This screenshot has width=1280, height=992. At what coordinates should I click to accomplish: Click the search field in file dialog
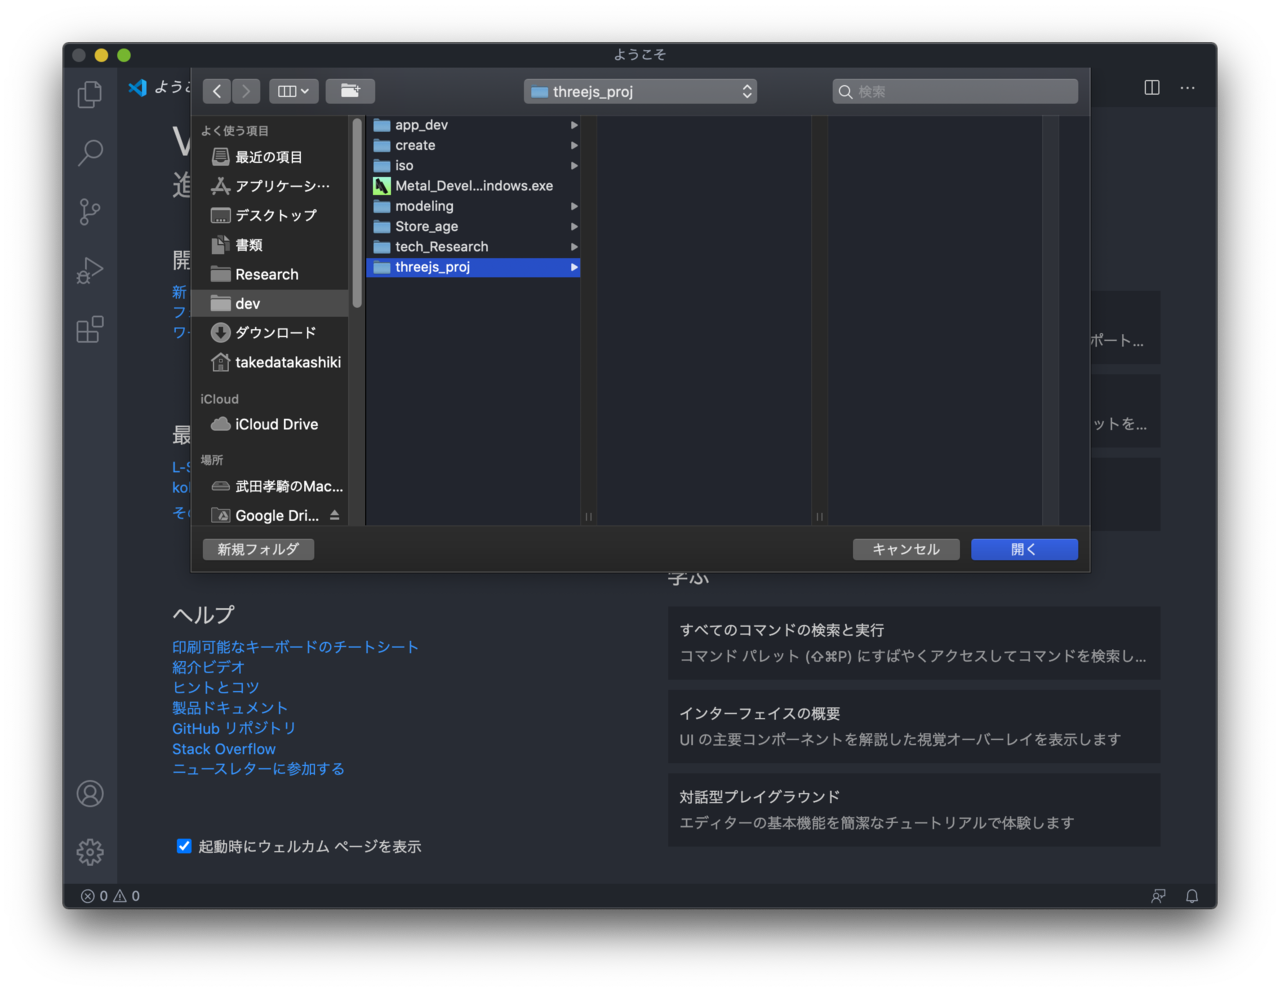point(955,91)
